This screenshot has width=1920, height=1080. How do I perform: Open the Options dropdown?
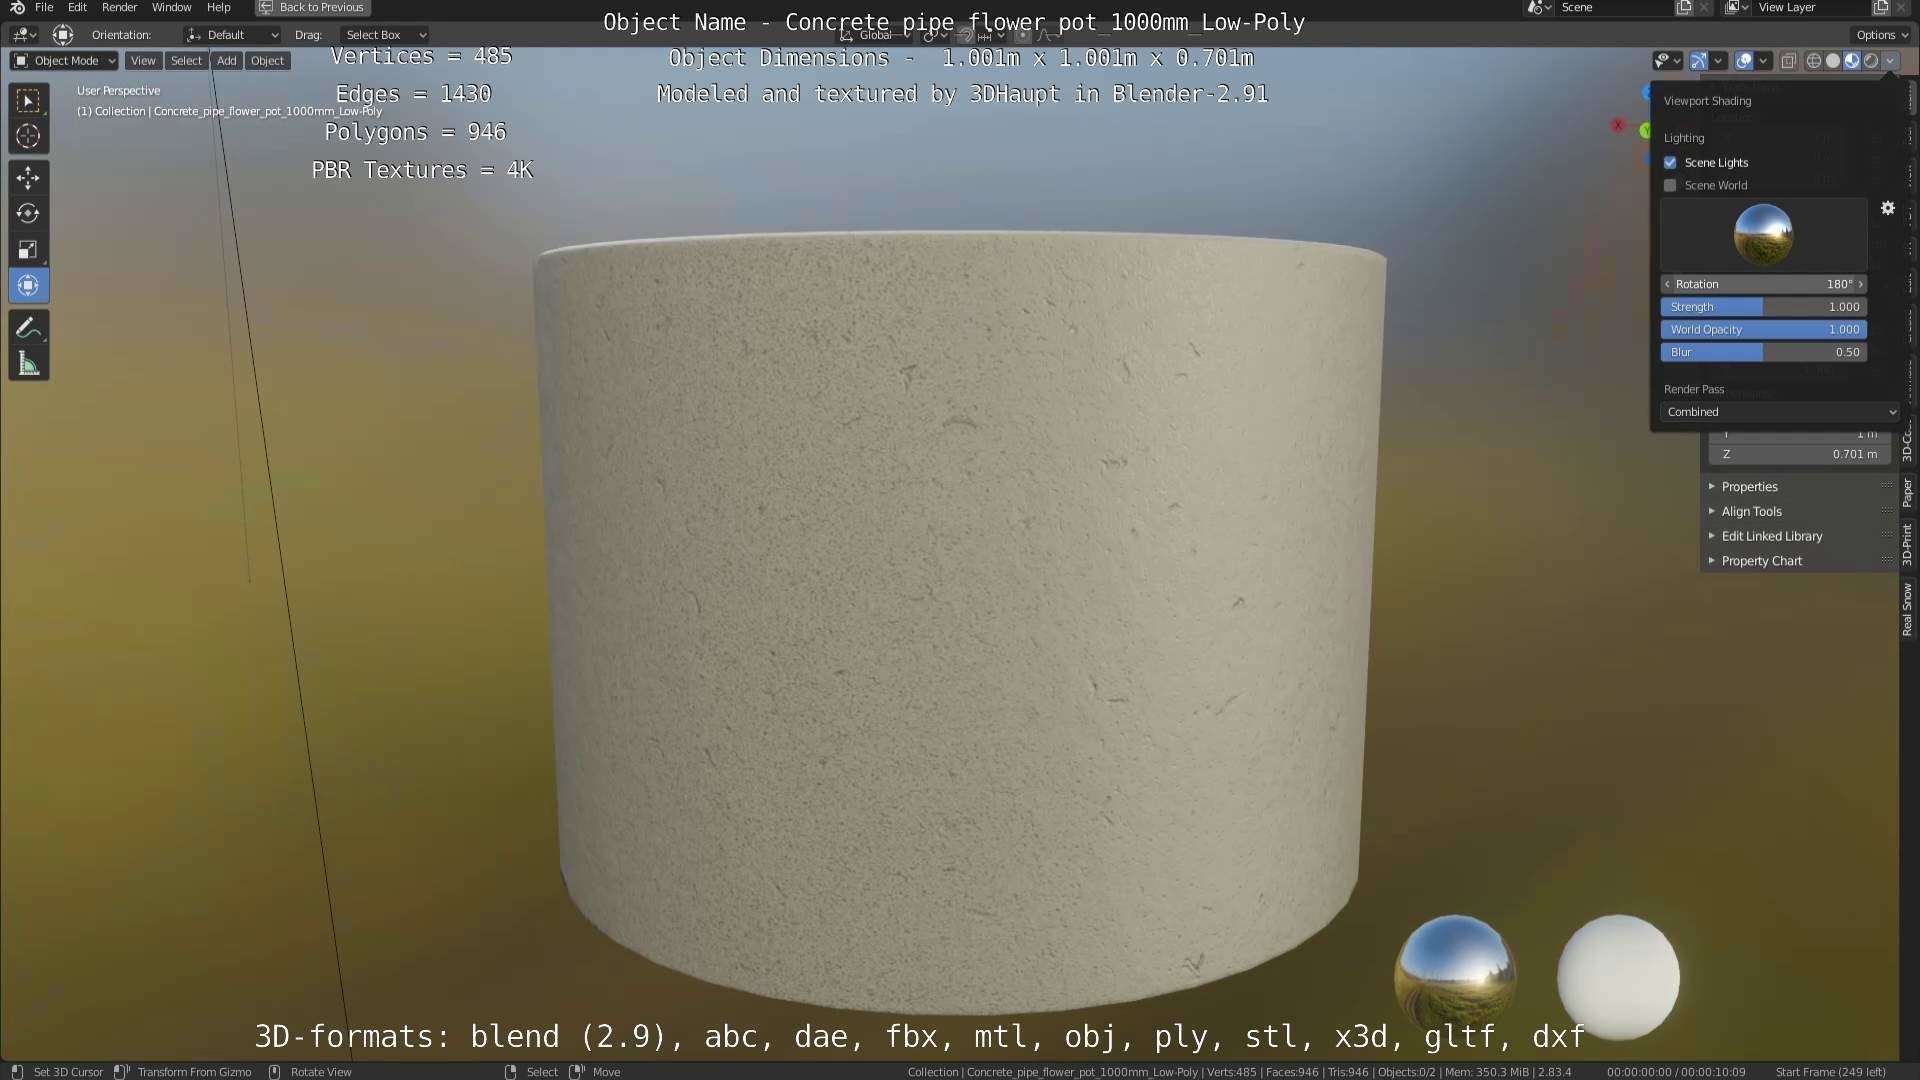point(1882,35)
